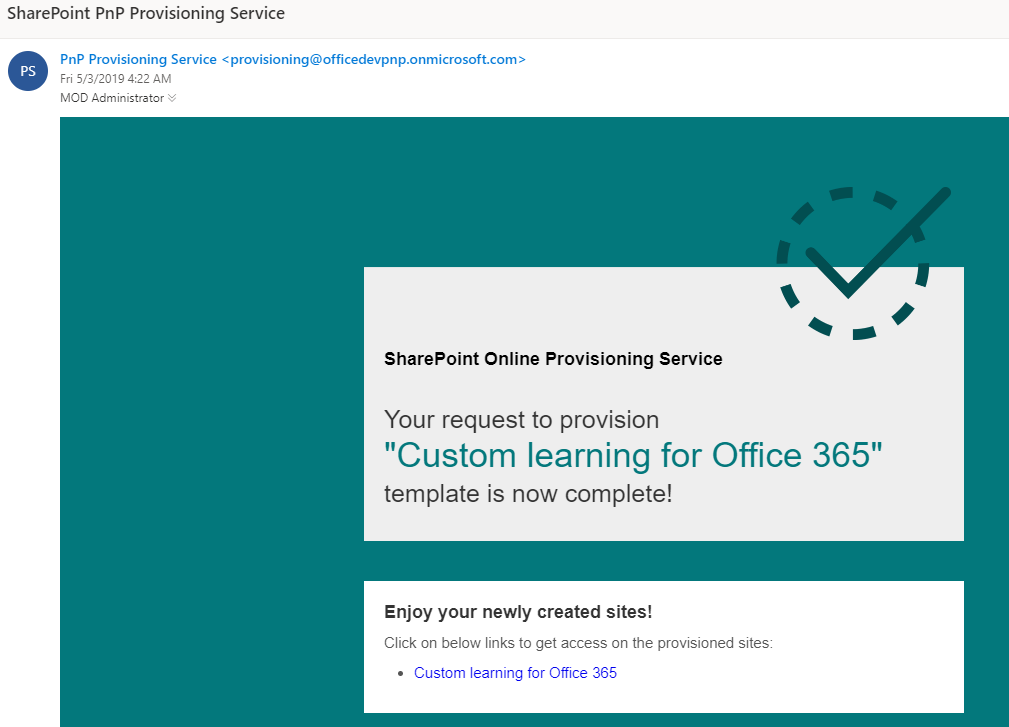
Task: Click the PS sender avatar circle
Action: (28, 72)
